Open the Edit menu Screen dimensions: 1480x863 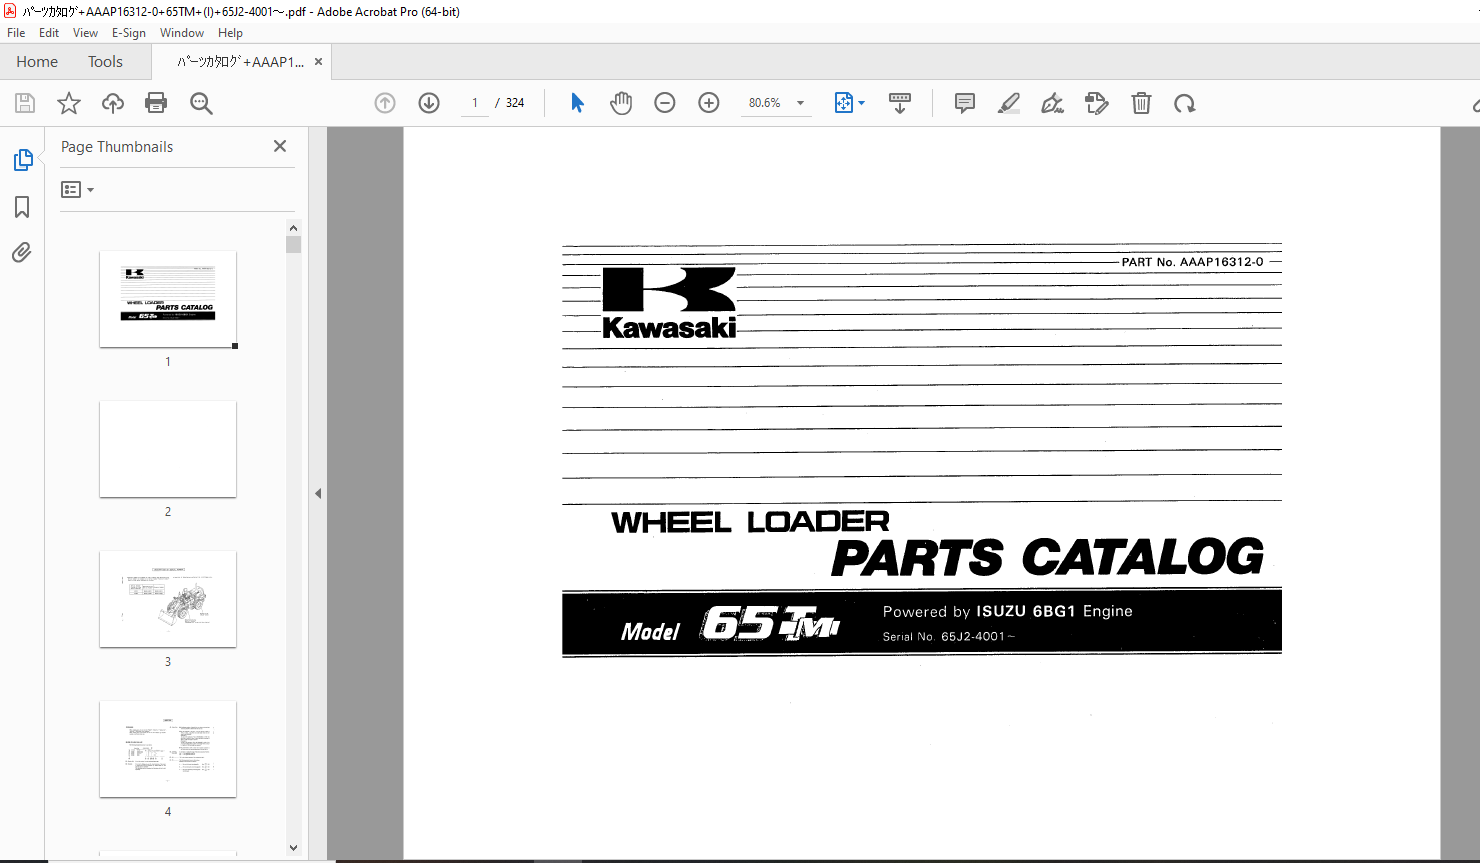tap(49, 33)
